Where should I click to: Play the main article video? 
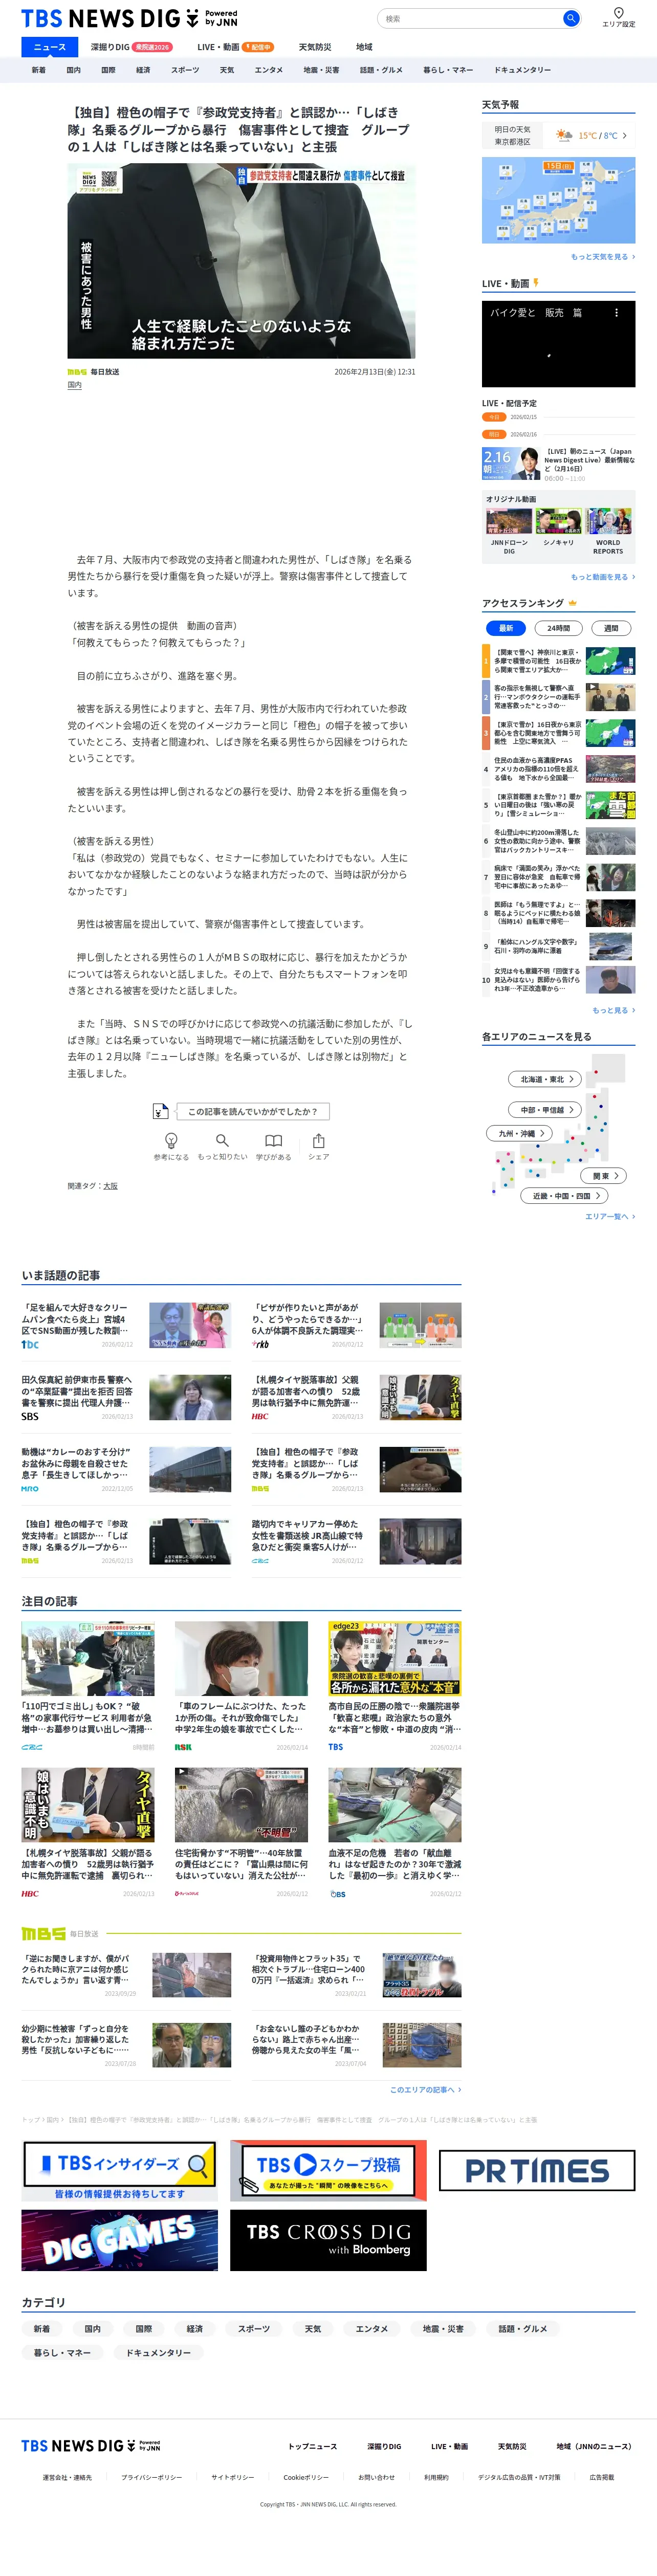point(241,261)
